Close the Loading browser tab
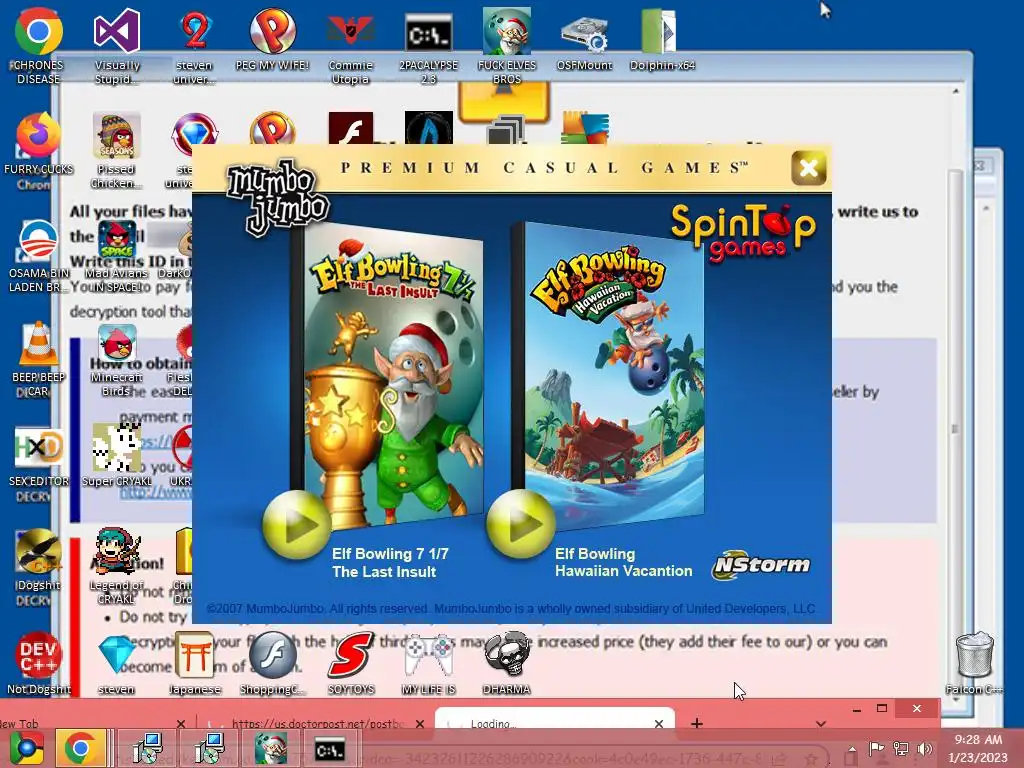Viewport: 1024px width, 768px height. [658, 724]
